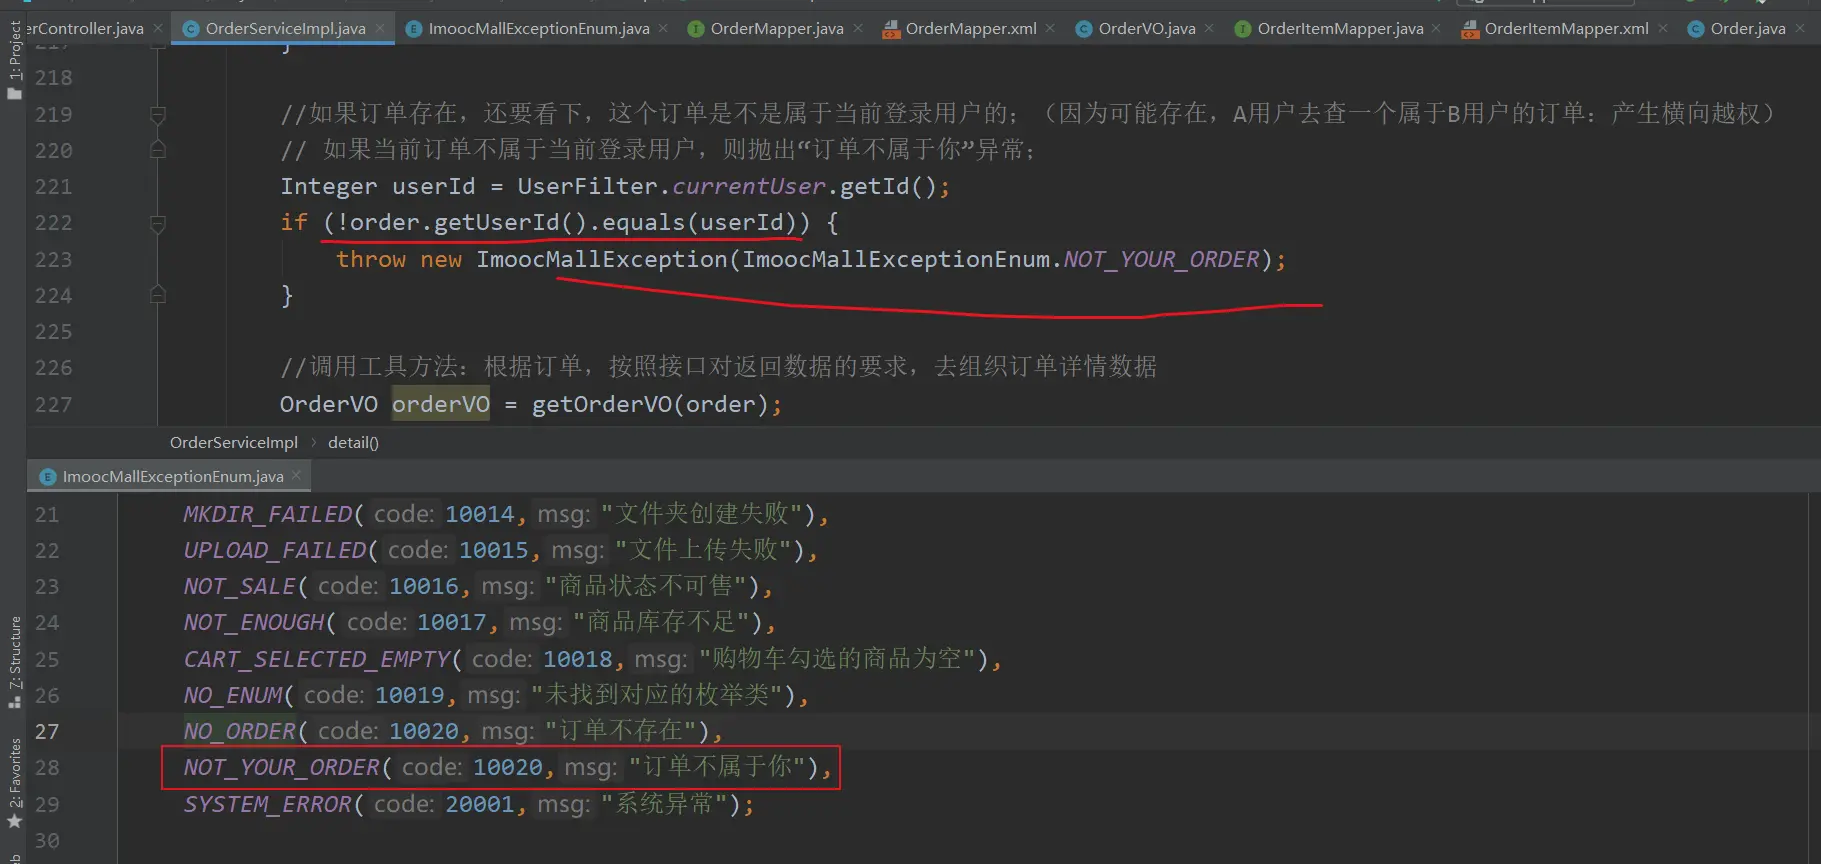Screen dimensions: 1821x864
Task: Click line number 221 in the gutter
Action: (x=53, y=187)
